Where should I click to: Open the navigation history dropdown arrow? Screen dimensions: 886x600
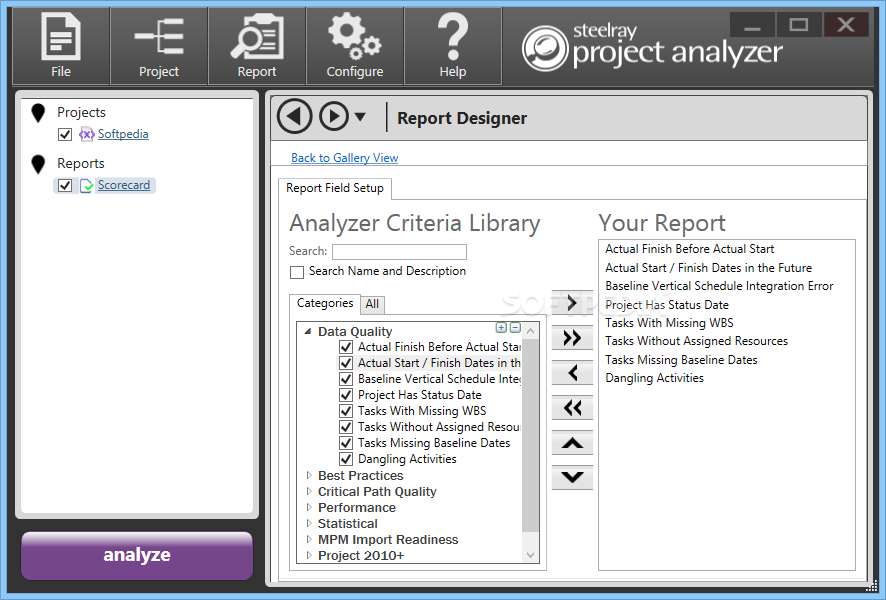point(360,117)
